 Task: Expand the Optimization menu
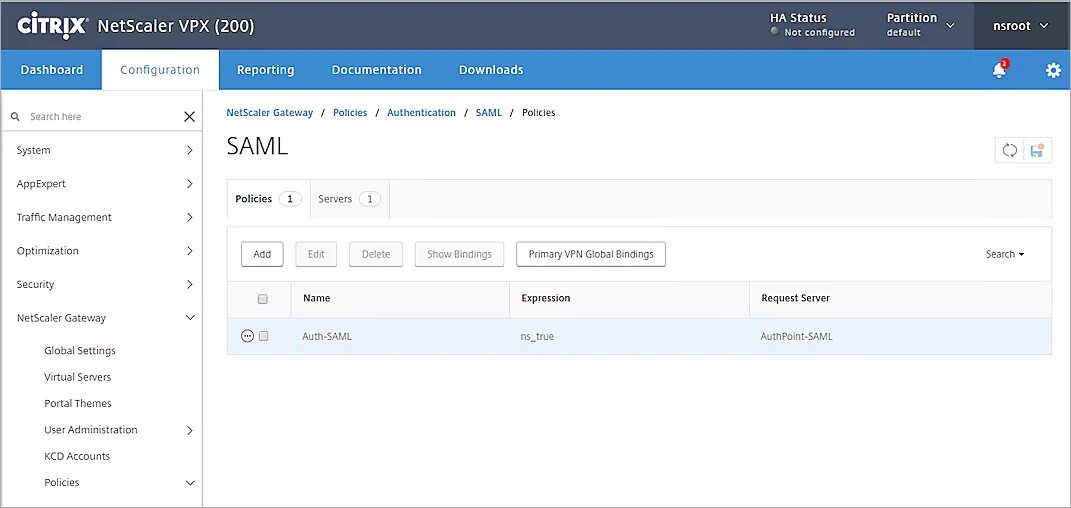coord(101,251)
